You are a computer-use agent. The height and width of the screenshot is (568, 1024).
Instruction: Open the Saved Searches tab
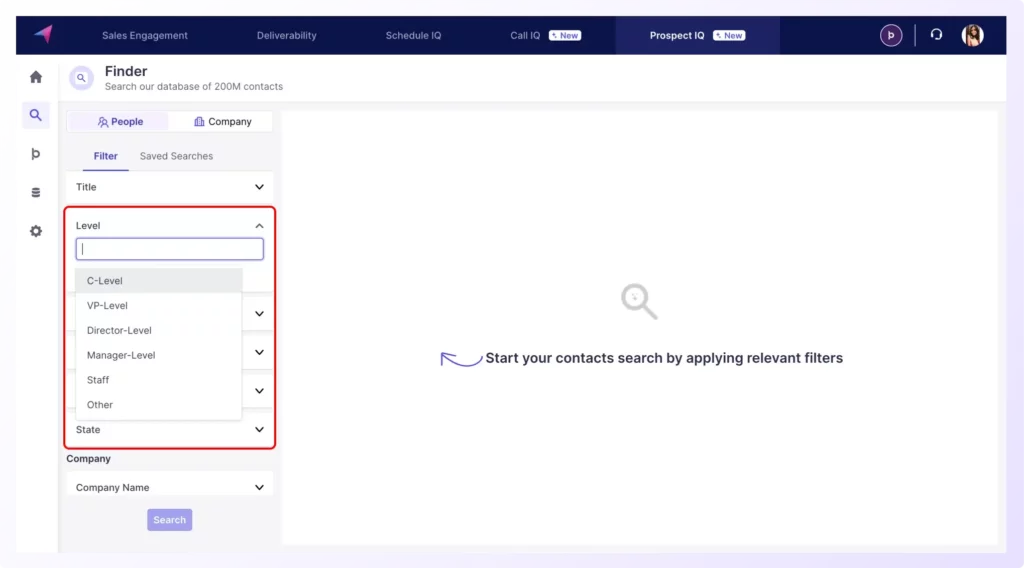[176, 156]
